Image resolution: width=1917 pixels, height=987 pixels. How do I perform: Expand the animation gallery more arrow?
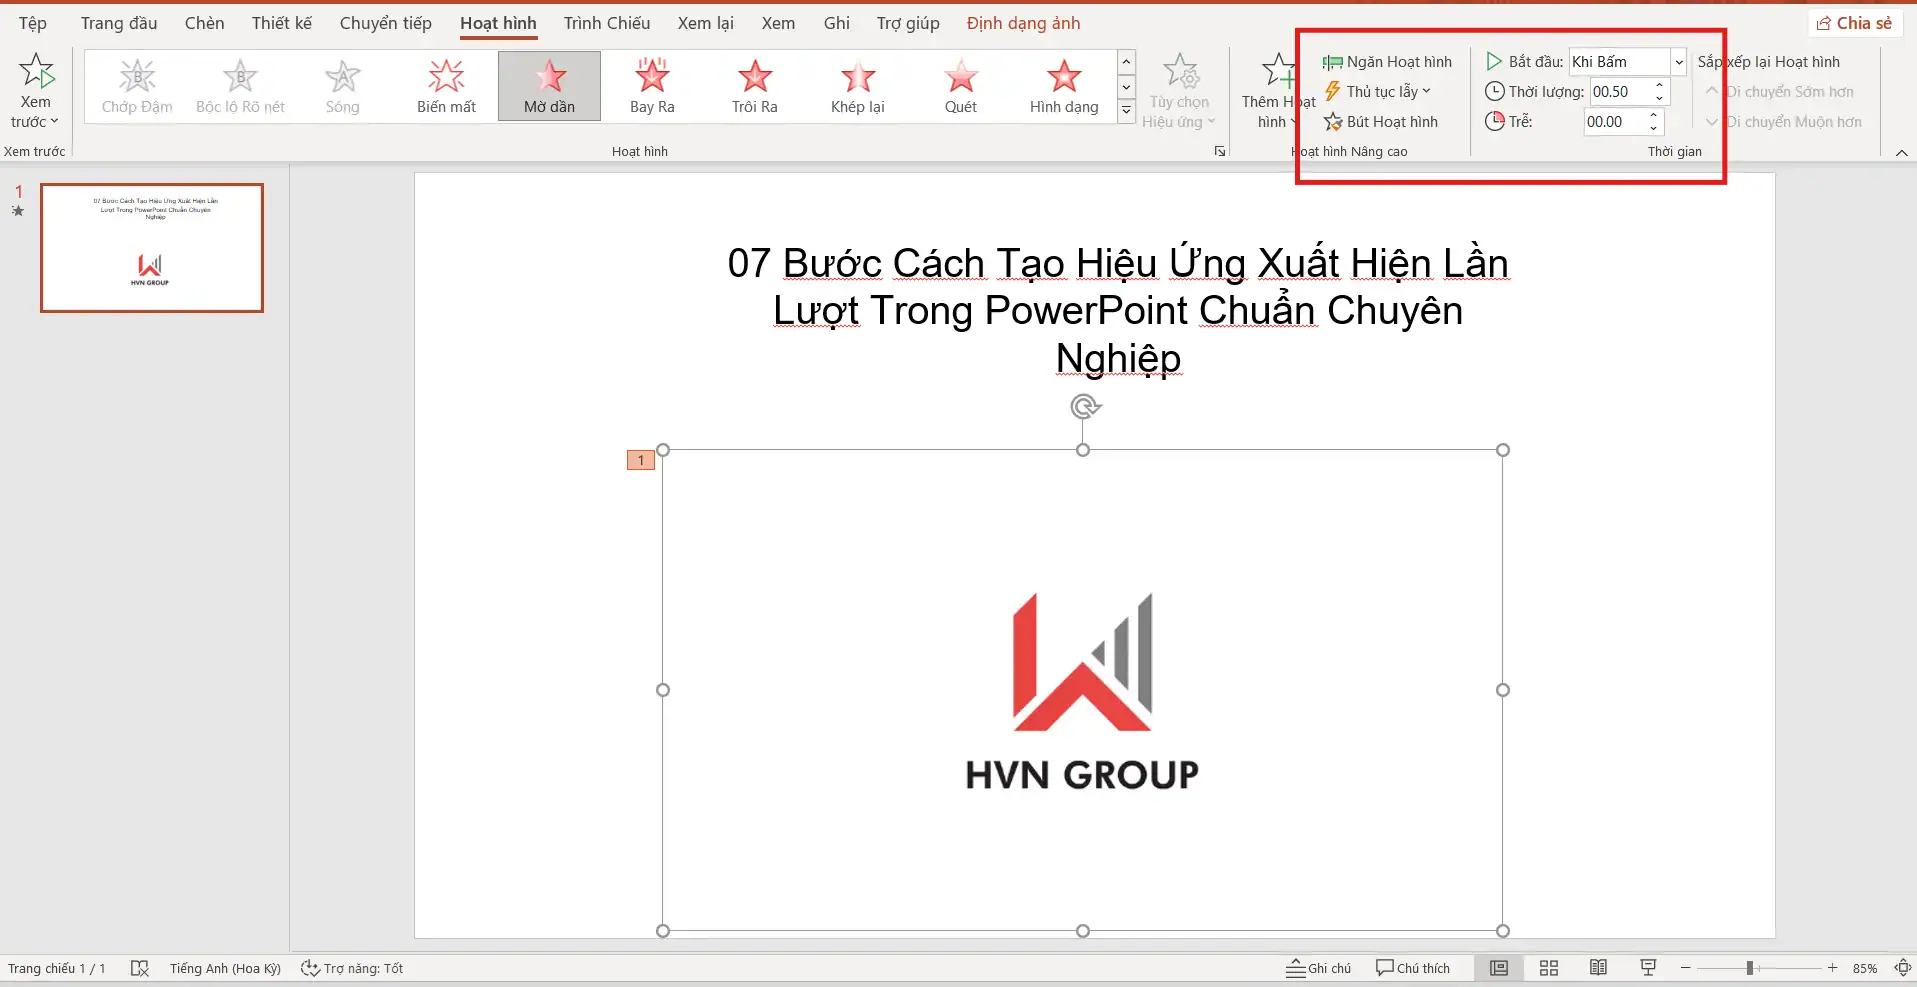pos(1126,111)
